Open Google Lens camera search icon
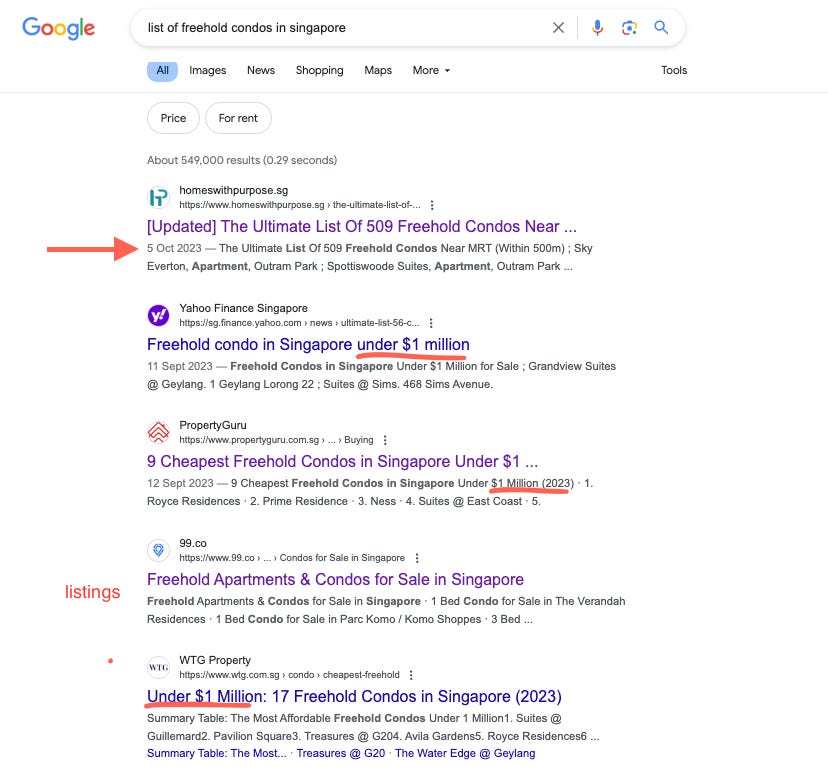This screenshot has width=828, height=781. point(629,27)
